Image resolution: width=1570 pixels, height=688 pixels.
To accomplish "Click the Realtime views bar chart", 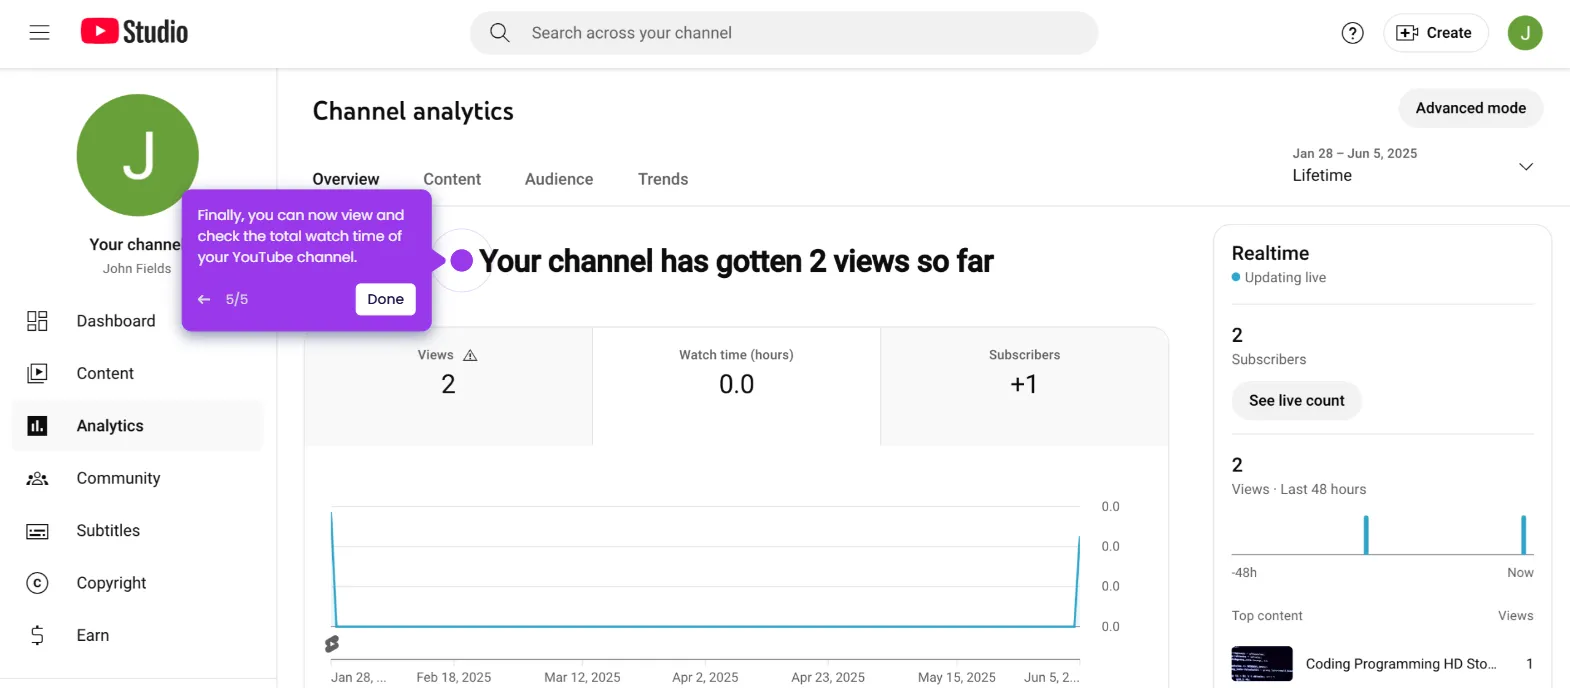I will pyautogui.click(x=1383, y=534).
